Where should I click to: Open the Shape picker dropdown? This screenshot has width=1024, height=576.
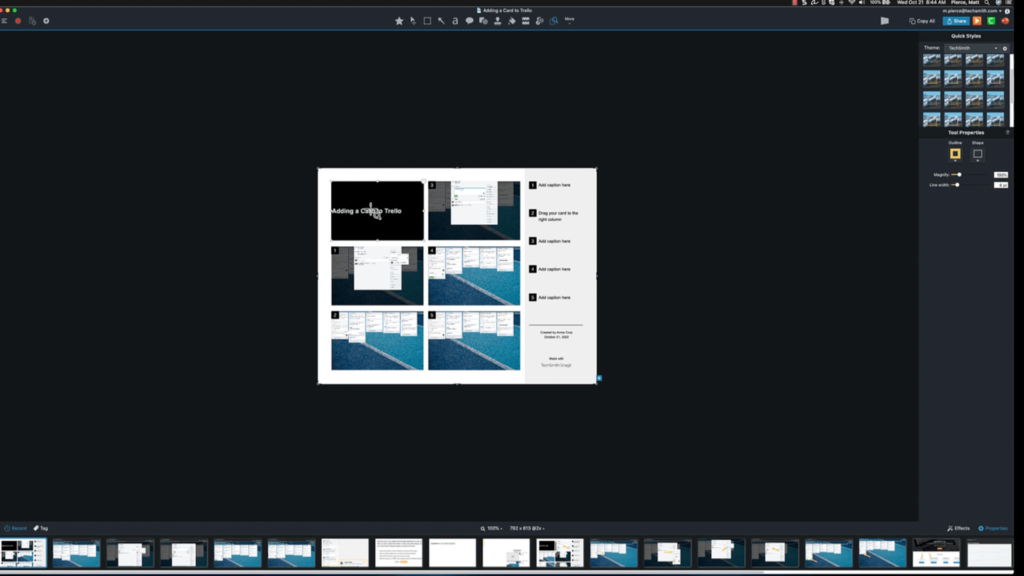coord(978,154)
